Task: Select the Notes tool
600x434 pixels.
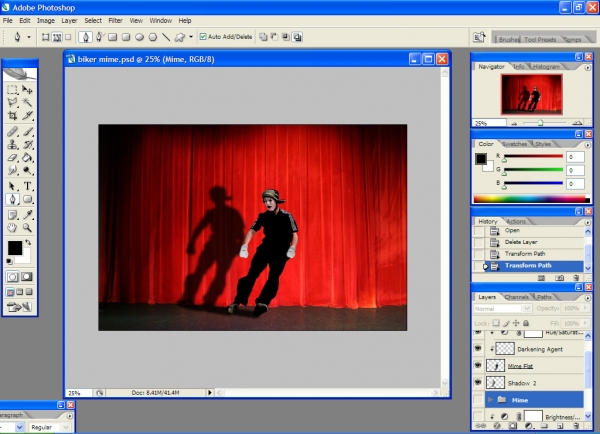Action: 12,215
